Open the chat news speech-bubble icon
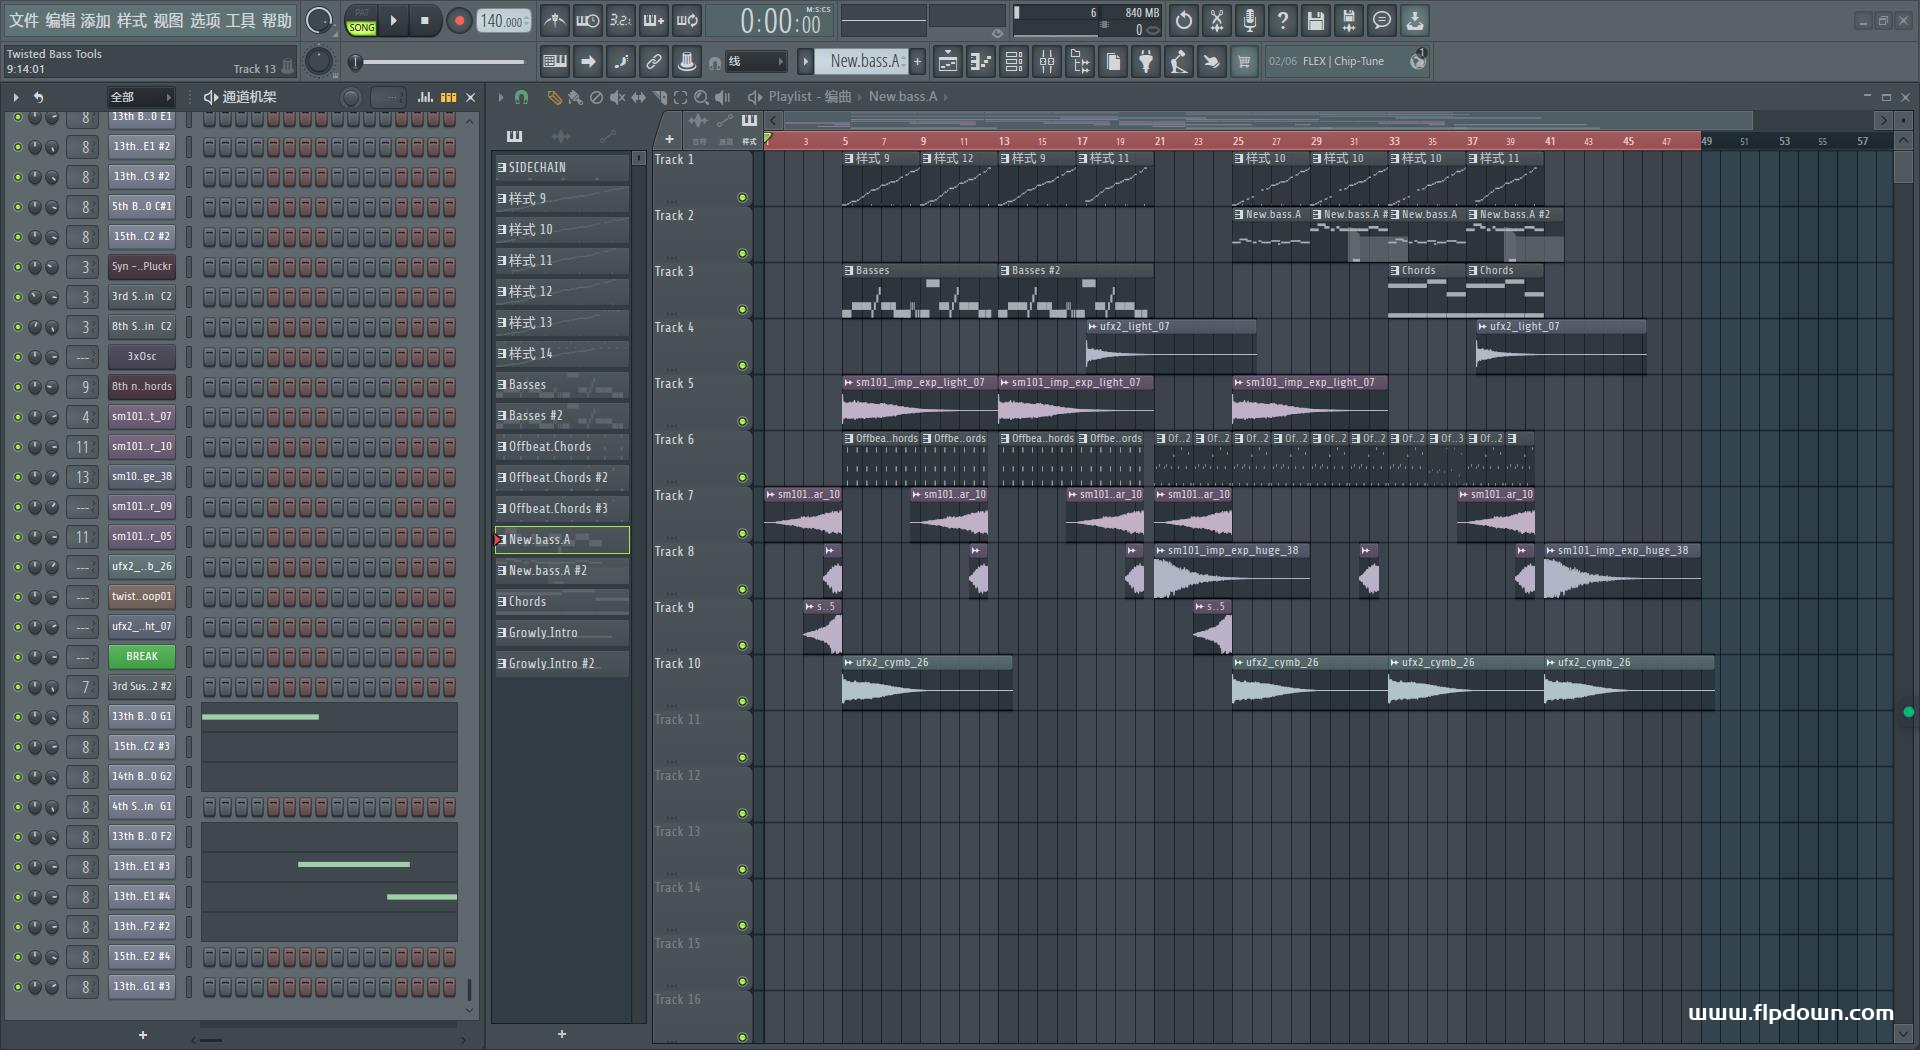Screen dimensions: 1920x1050 (1382, 20)
